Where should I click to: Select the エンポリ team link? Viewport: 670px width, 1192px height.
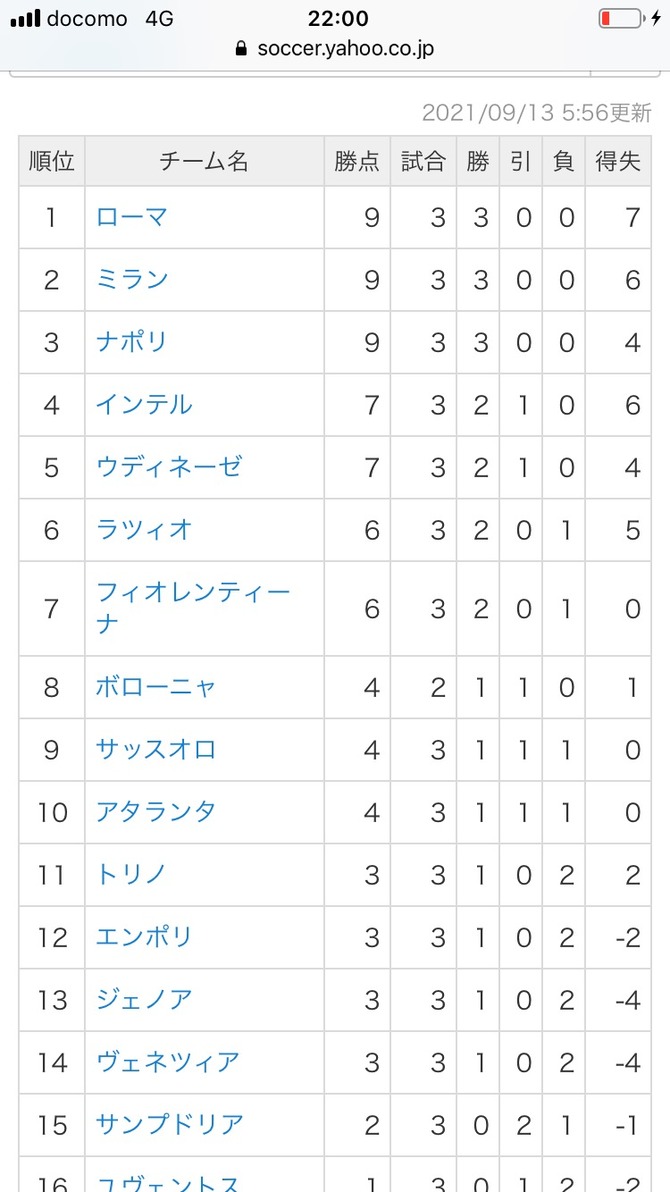point(144,937)
